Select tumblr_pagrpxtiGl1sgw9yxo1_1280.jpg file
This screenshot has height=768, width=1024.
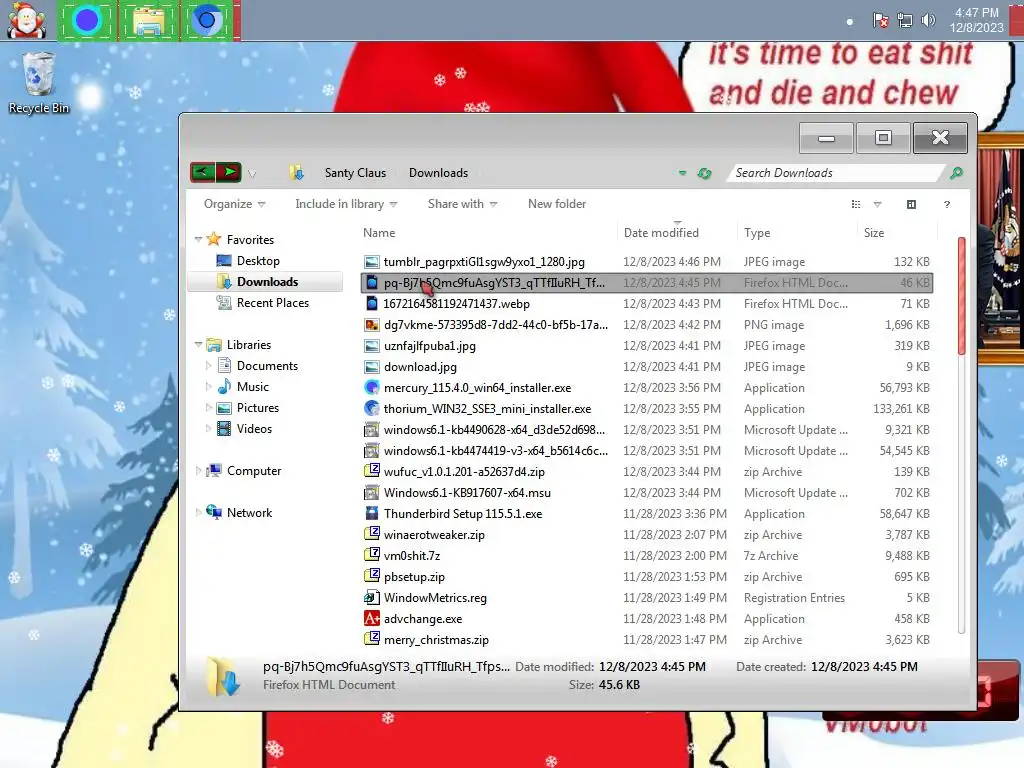point(484,262)
